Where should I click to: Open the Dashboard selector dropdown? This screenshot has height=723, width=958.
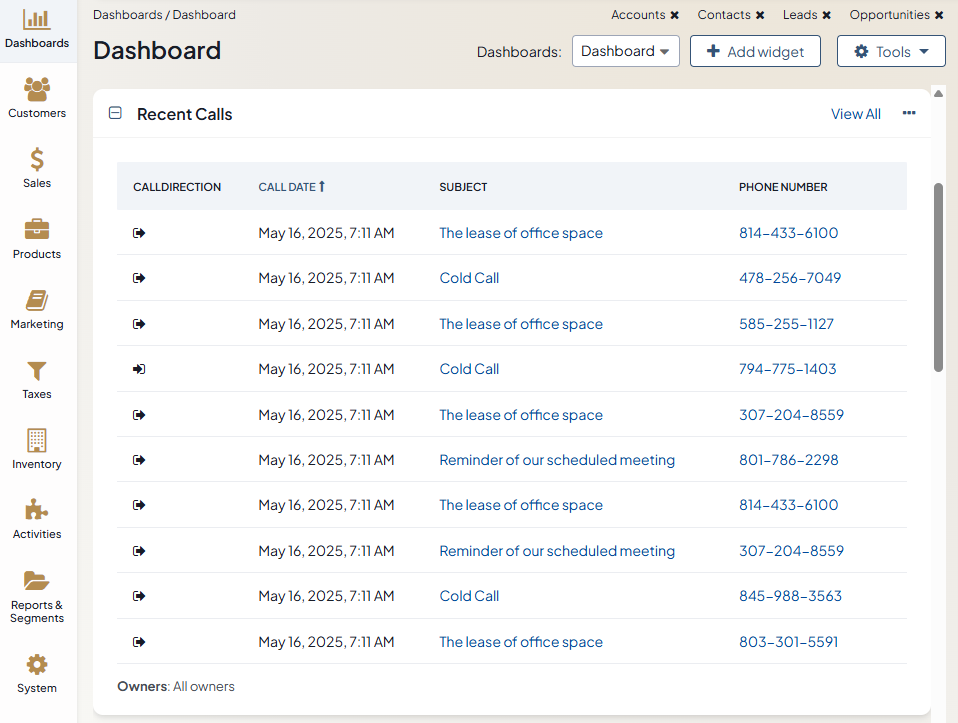click(625, 51)
